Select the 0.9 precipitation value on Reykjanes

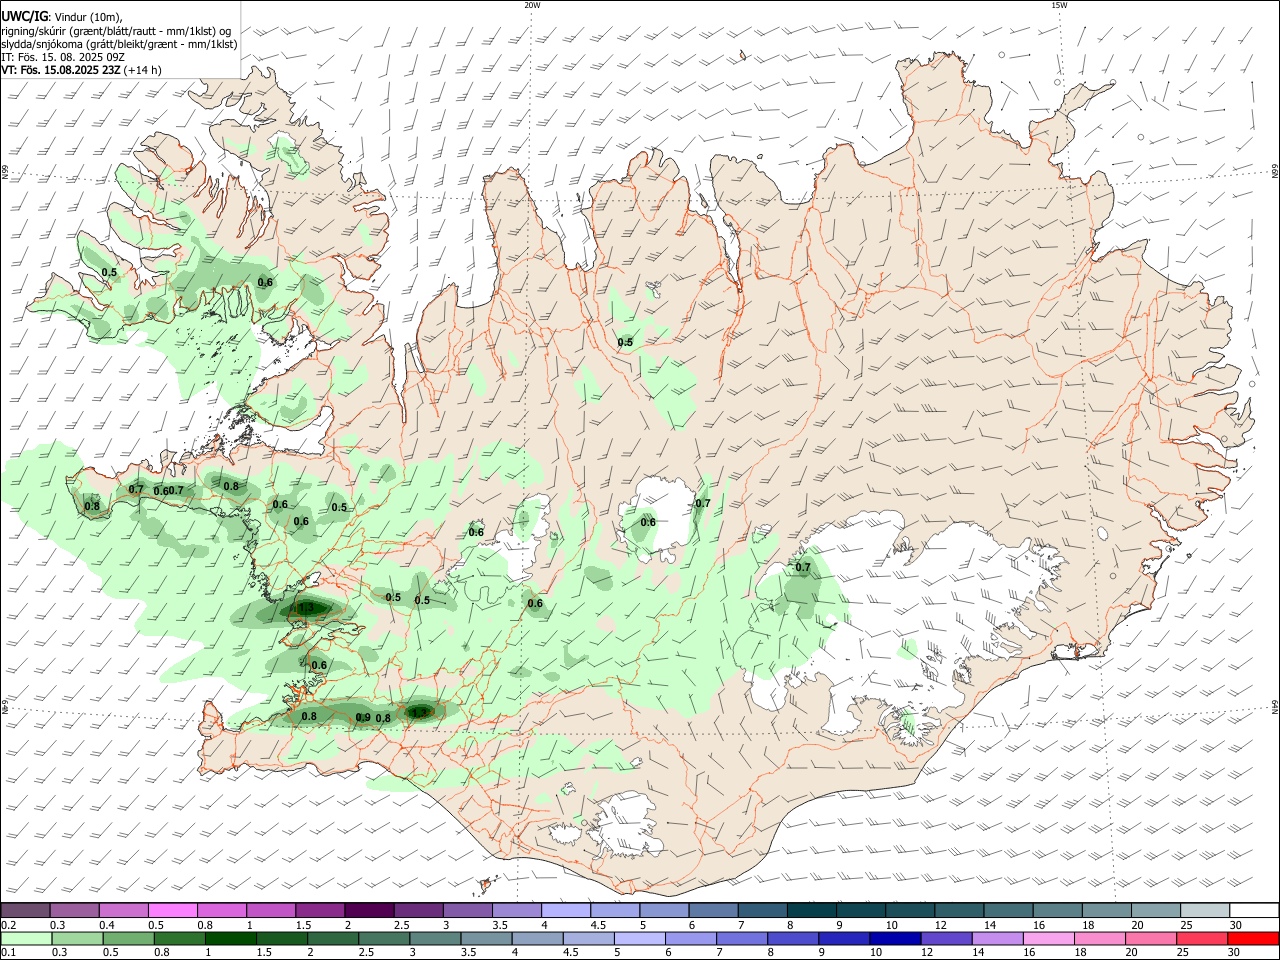coord(363,717)
